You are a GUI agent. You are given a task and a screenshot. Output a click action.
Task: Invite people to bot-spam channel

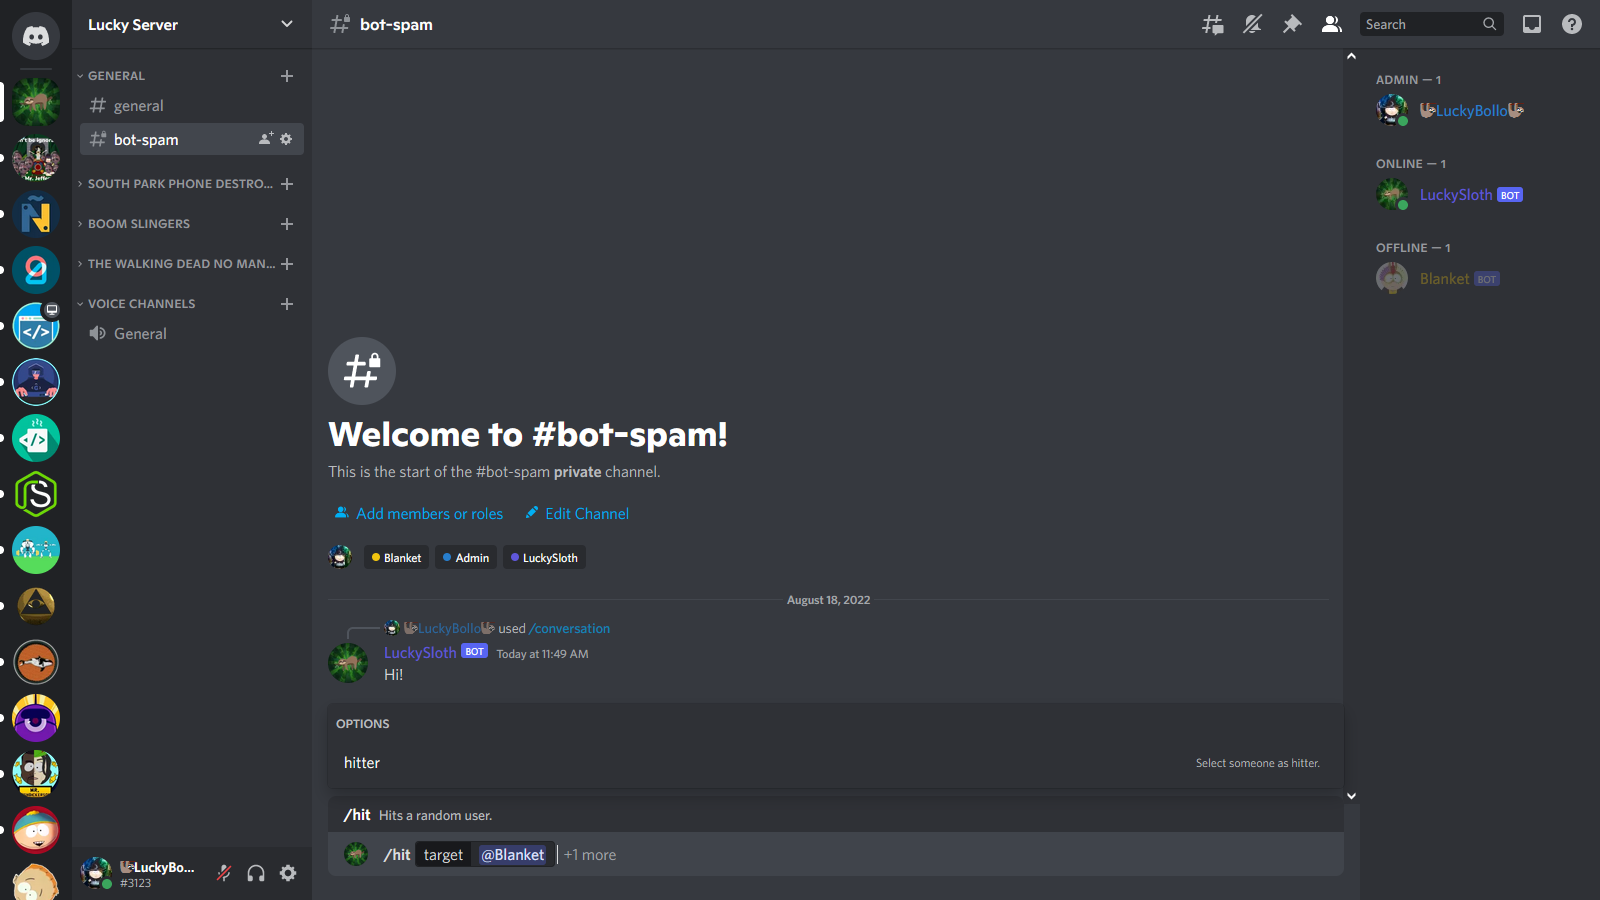(x=266, y=139)
